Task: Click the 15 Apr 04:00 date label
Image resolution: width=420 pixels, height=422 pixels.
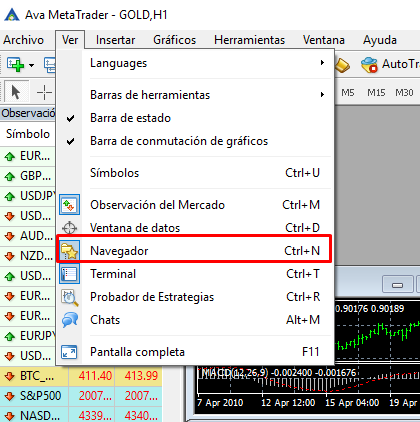Action: [x=352, y=403]
